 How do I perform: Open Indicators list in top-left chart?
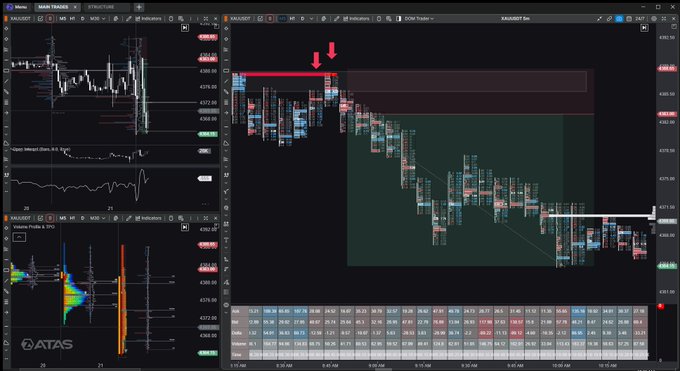pyautogui.click(x=148, y=19)
